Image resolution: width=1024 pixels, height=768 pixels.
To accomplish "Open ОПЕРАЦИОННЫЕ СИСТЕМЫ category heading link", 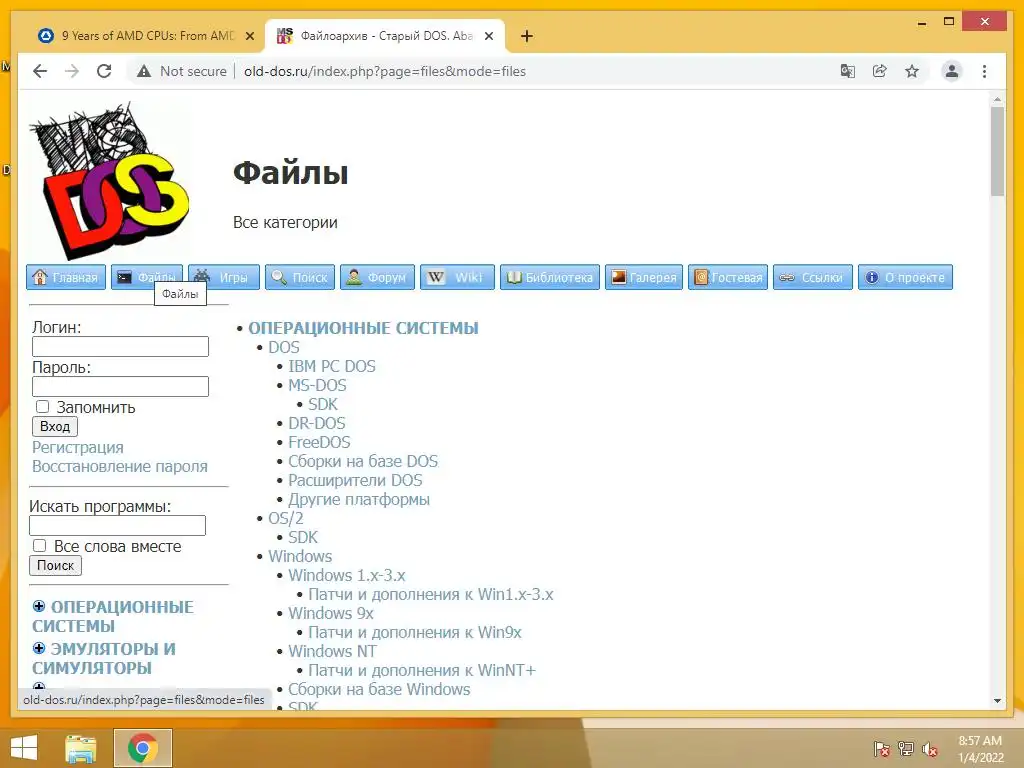I will click(x=363, y=328).
